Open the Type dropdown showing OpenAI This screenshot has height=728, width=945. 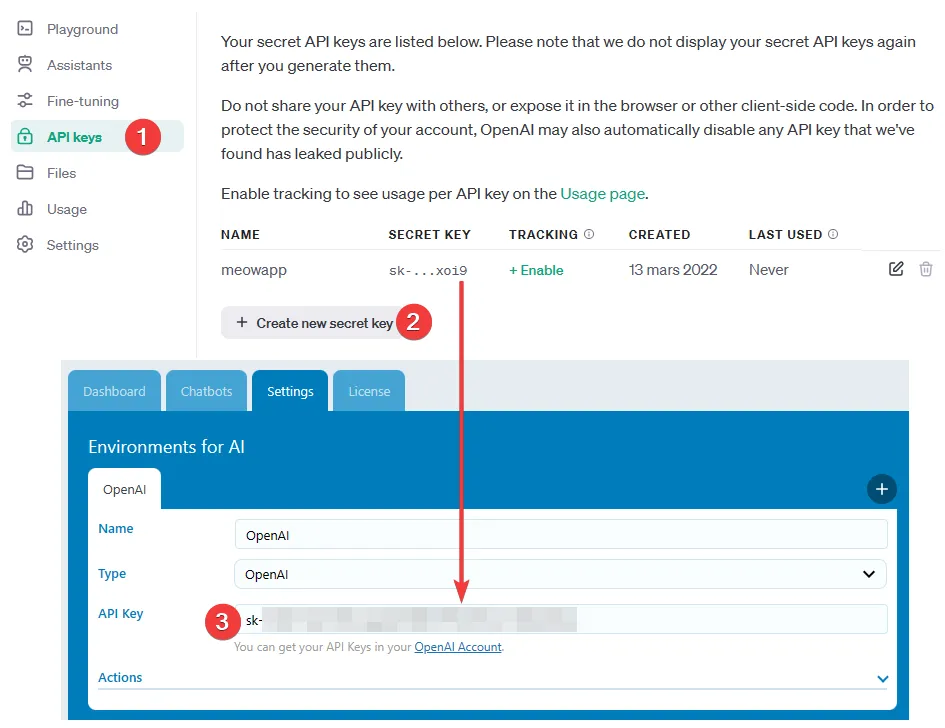[x=560, y=574]
